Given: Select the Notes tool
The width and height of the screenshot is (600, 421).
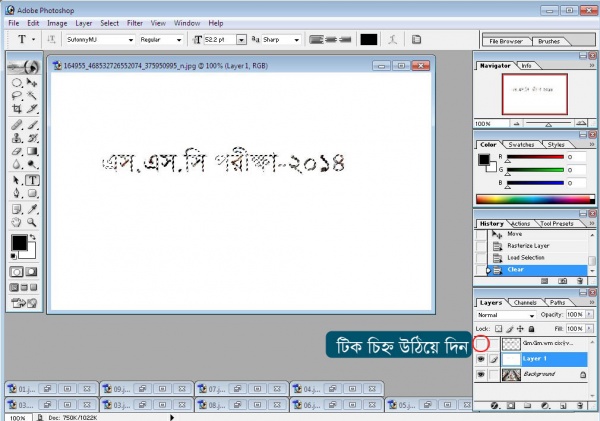Looking at the screenshot, I should pos(16,209).
